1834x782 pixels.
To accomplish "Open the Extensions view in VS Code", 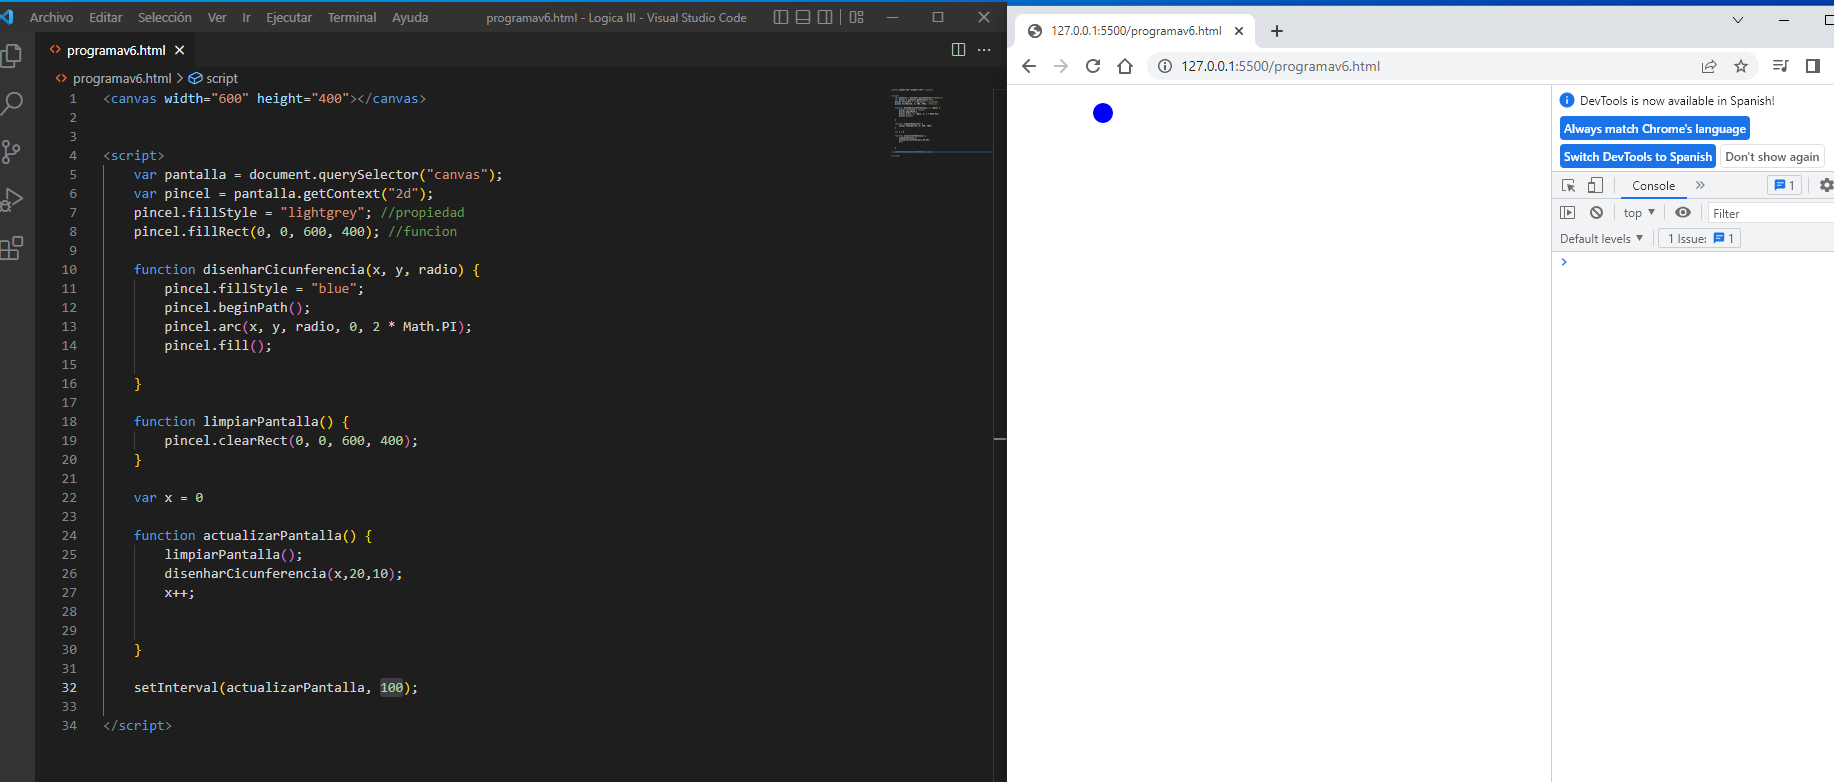I will (x=12, y=248).
